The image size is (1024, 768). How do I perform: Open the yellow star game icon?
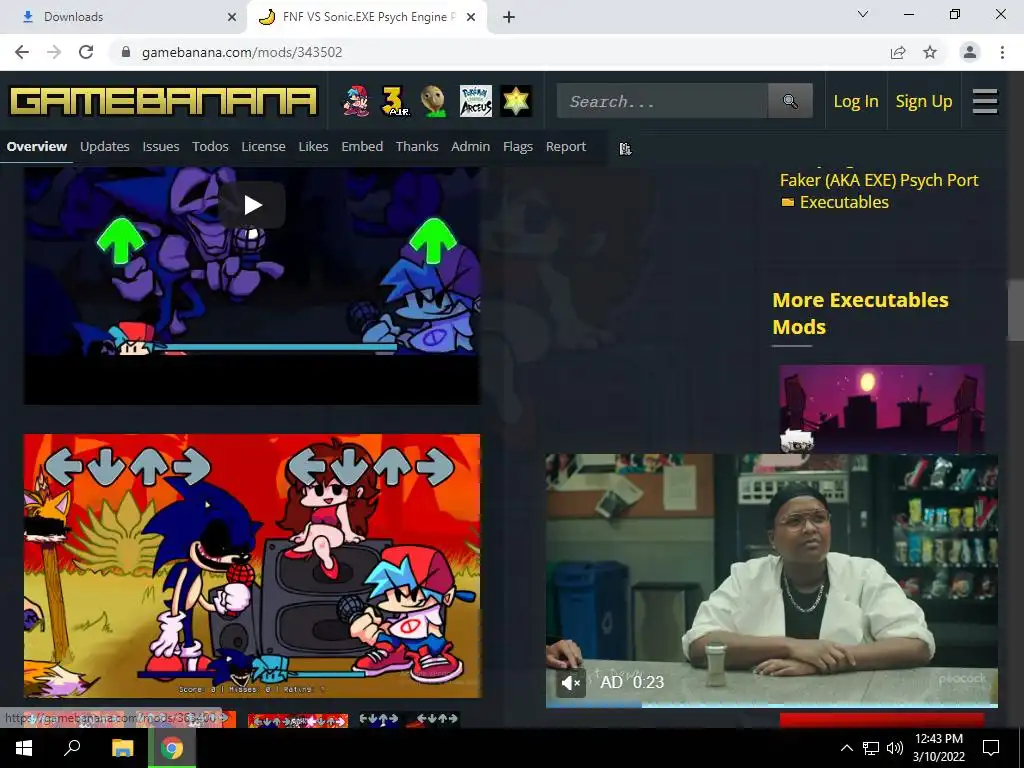(516, 101)
